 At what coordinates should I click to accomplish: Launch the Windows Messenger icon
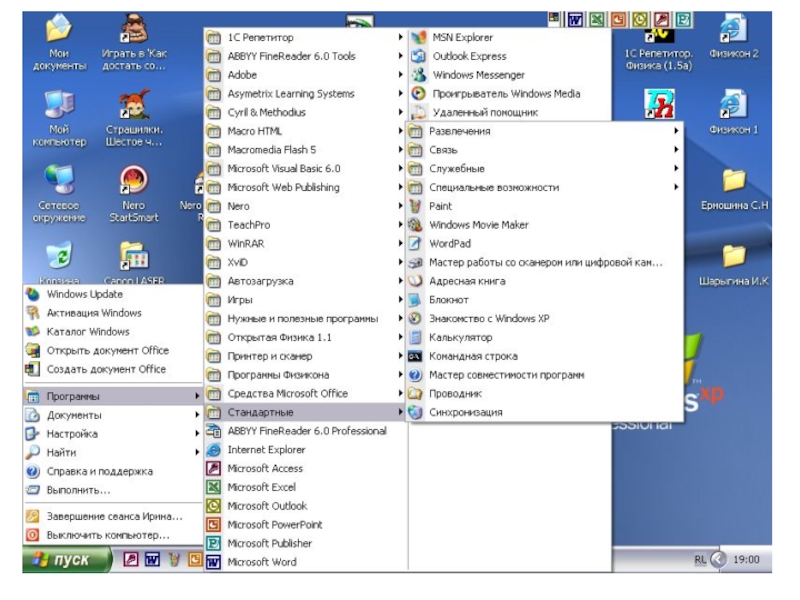[419, 75]
